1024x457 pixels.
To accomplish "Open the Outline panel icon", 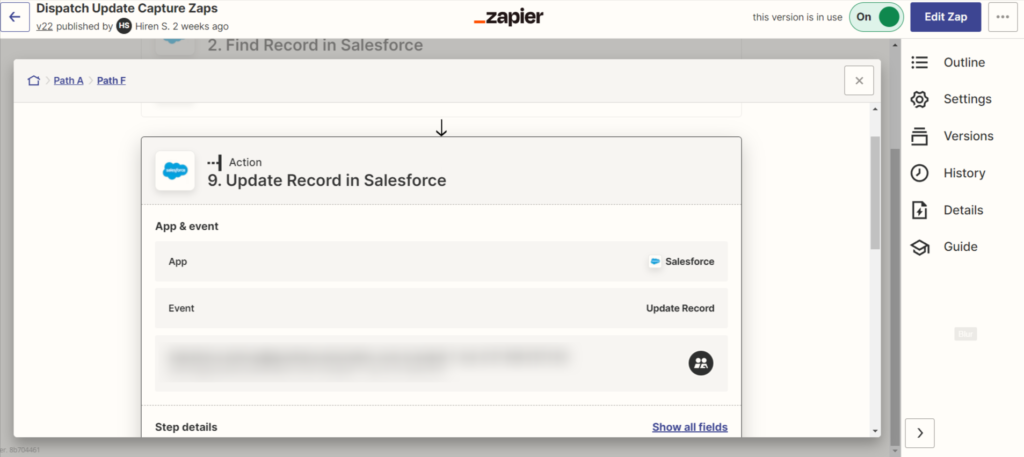I will coord(919,63).
